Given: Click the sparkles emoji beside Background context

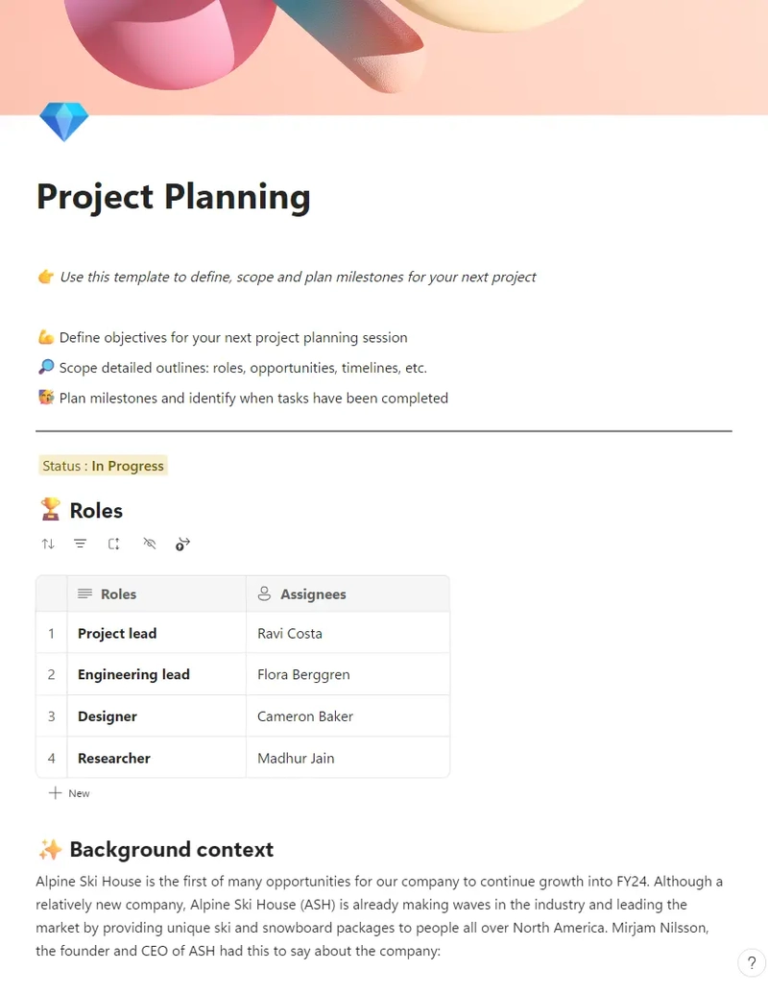Looking at the screenshot, I should pos(50,849).
